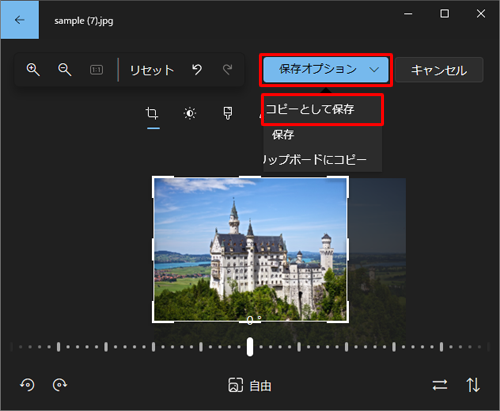
Task: Zoom out with the magnifier minus icon
Action: 65,70
